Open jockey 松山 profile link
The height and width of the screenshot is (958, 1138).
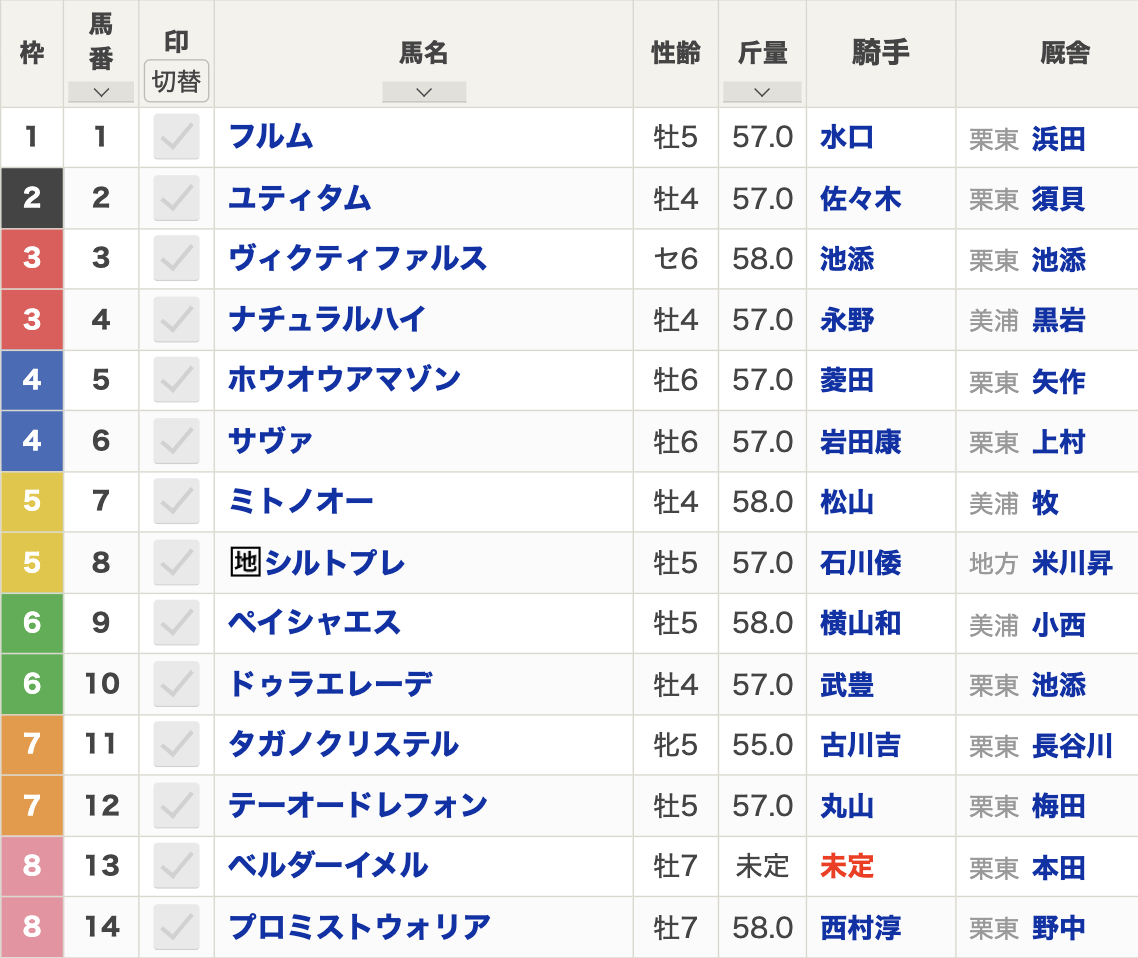(x=847, y=502)
